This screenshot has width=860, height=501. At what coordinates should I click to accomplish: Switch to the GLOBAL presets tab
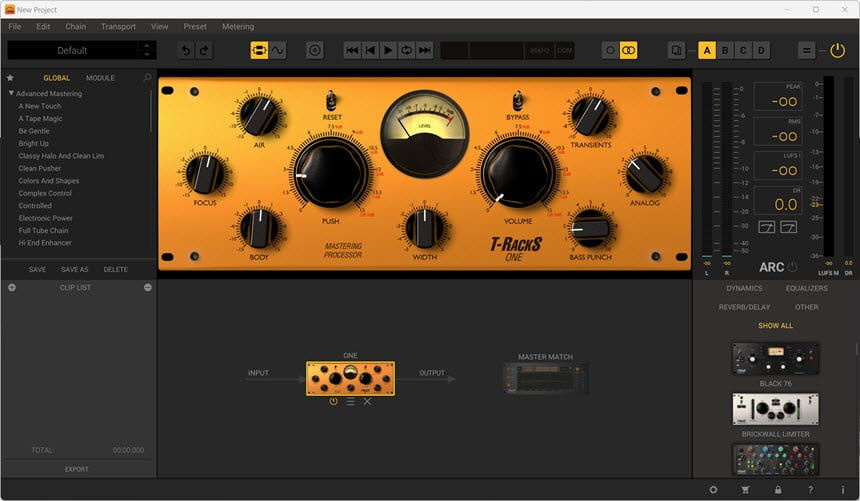[x=56, y=78]
